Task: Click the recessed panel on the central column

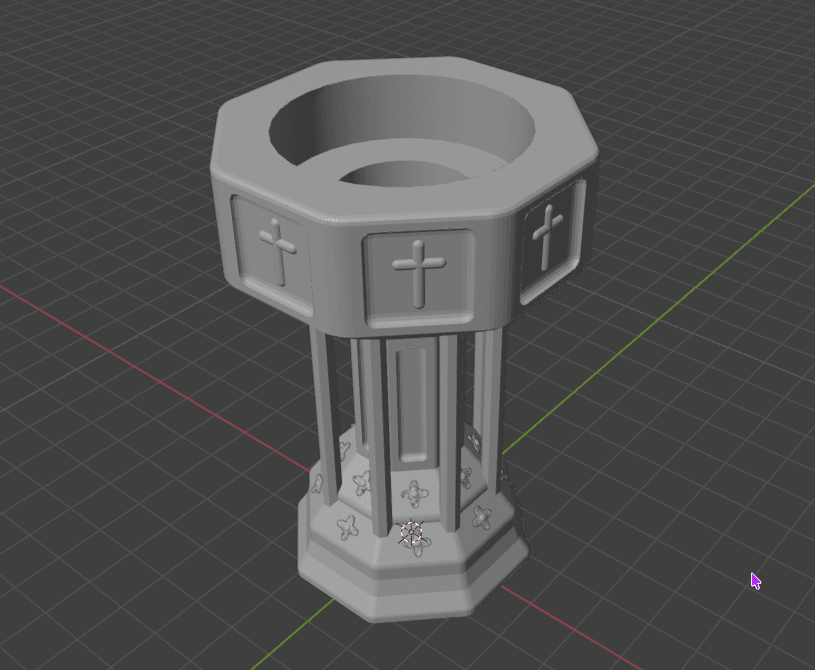Action: pyautogui.click(x=412, y=404)
